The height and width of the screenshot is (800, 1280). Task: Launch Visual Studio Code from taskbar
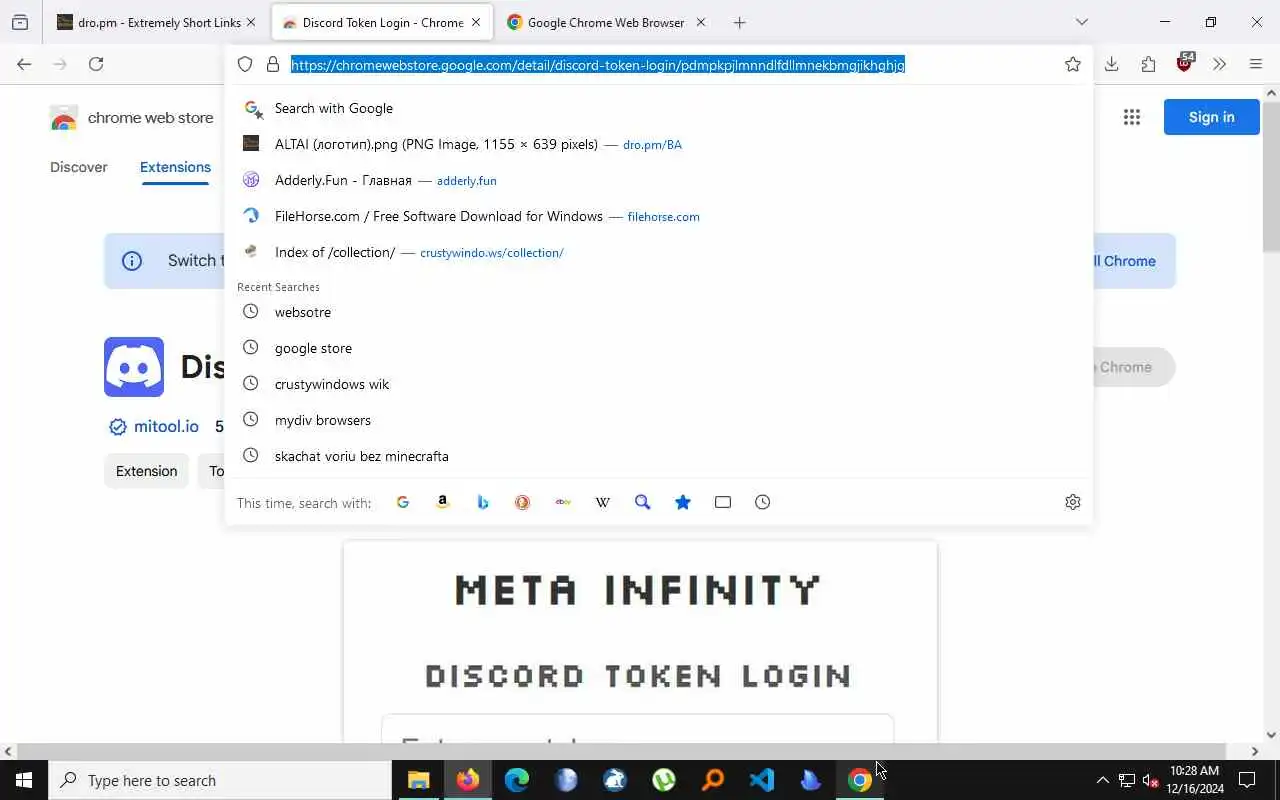(762, 780)
